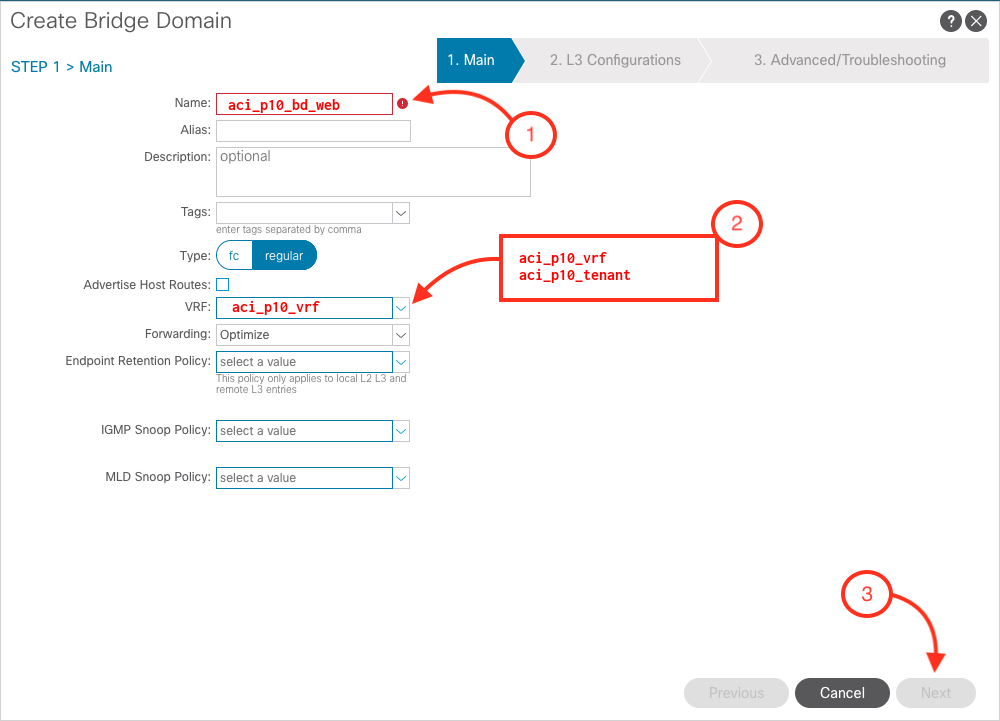The image size is (1000, 721).
Task: Focus the Alias text field
Action: click(313, 131)
